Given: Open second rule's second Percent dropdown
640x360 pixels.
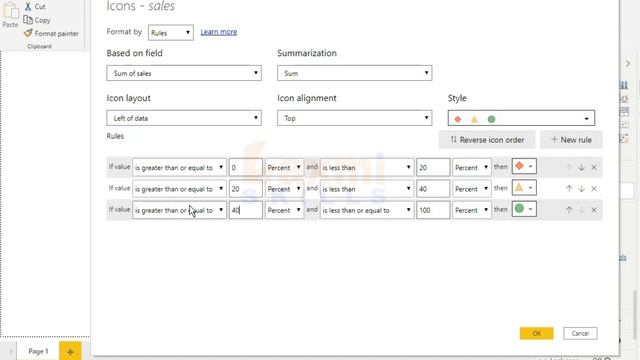Looking at the screenshot, I should tap(471, 189).
